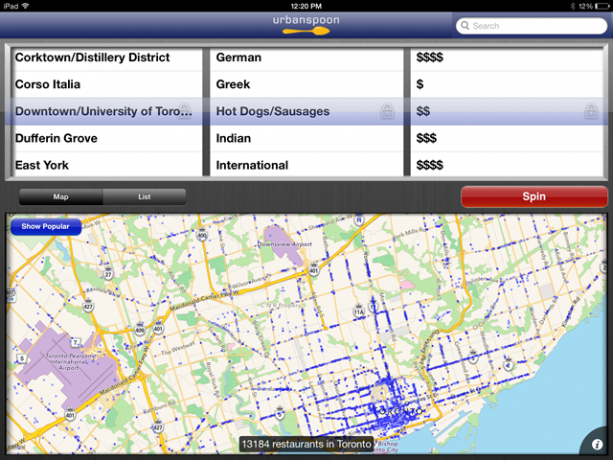Screen dimensions: 613x460
Task: Choose International cuisine
Action: pyautogui.click(x=306, y=165)
